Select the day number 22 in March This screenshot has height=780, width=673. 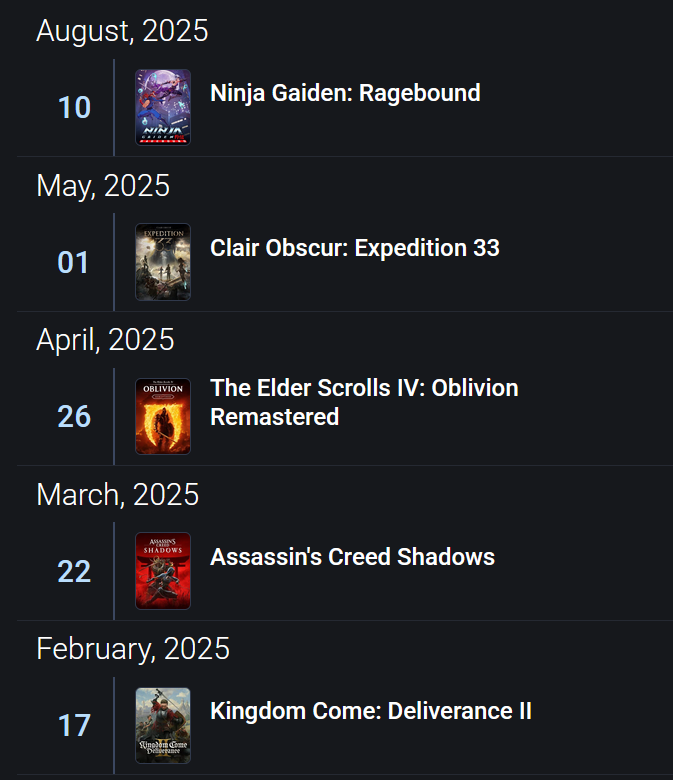[74, 571]
